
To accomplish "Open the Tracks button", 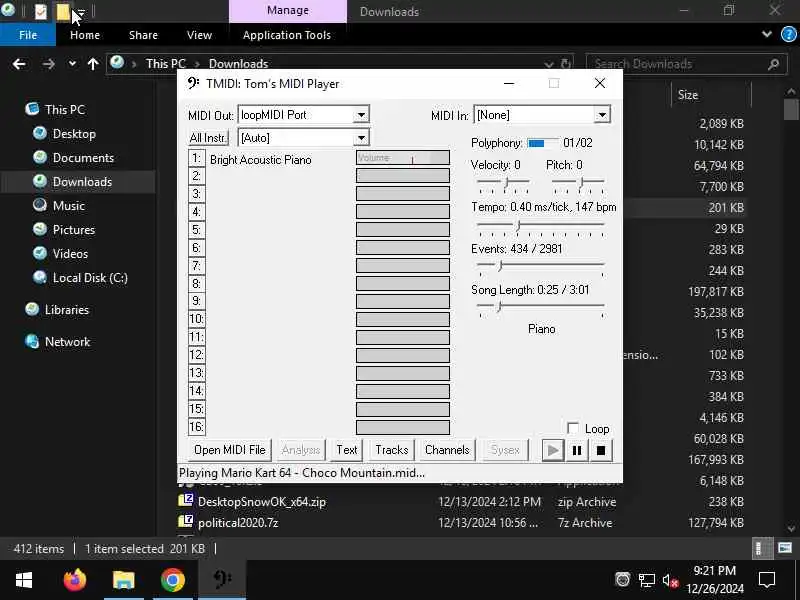I will point(392,450).
